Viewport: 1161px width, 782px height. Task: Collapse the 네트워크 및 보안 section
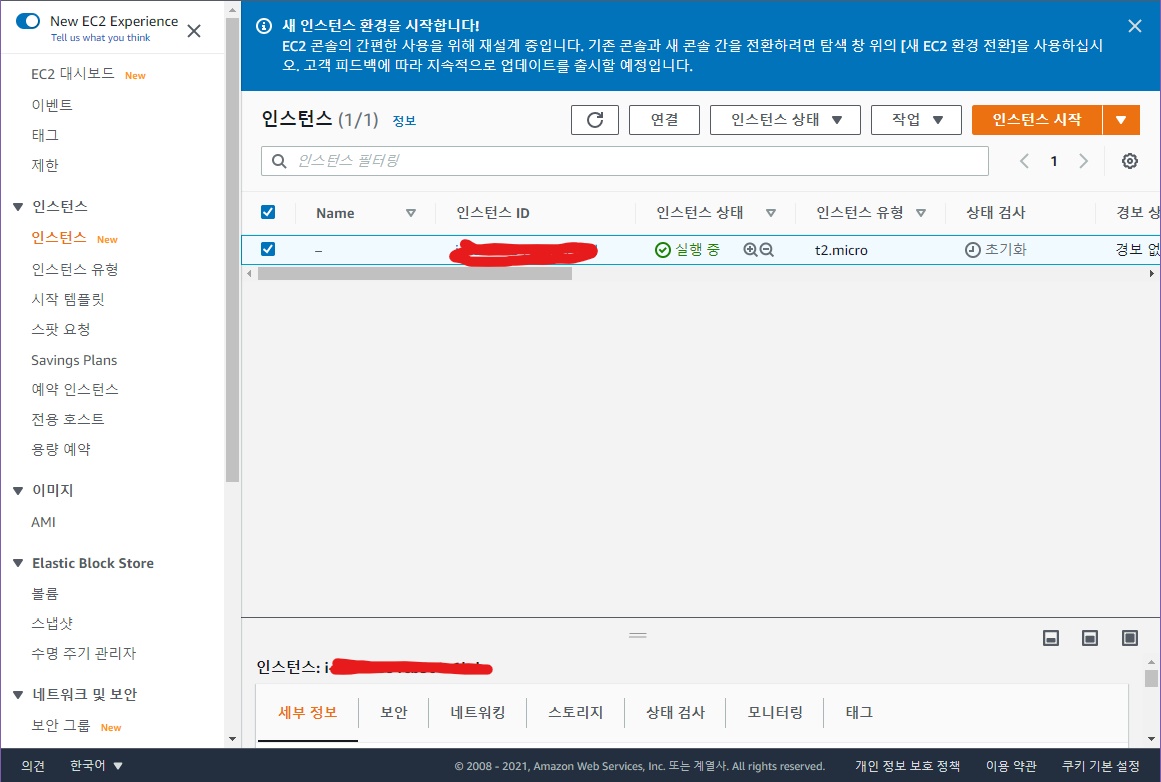coord(19,695)
